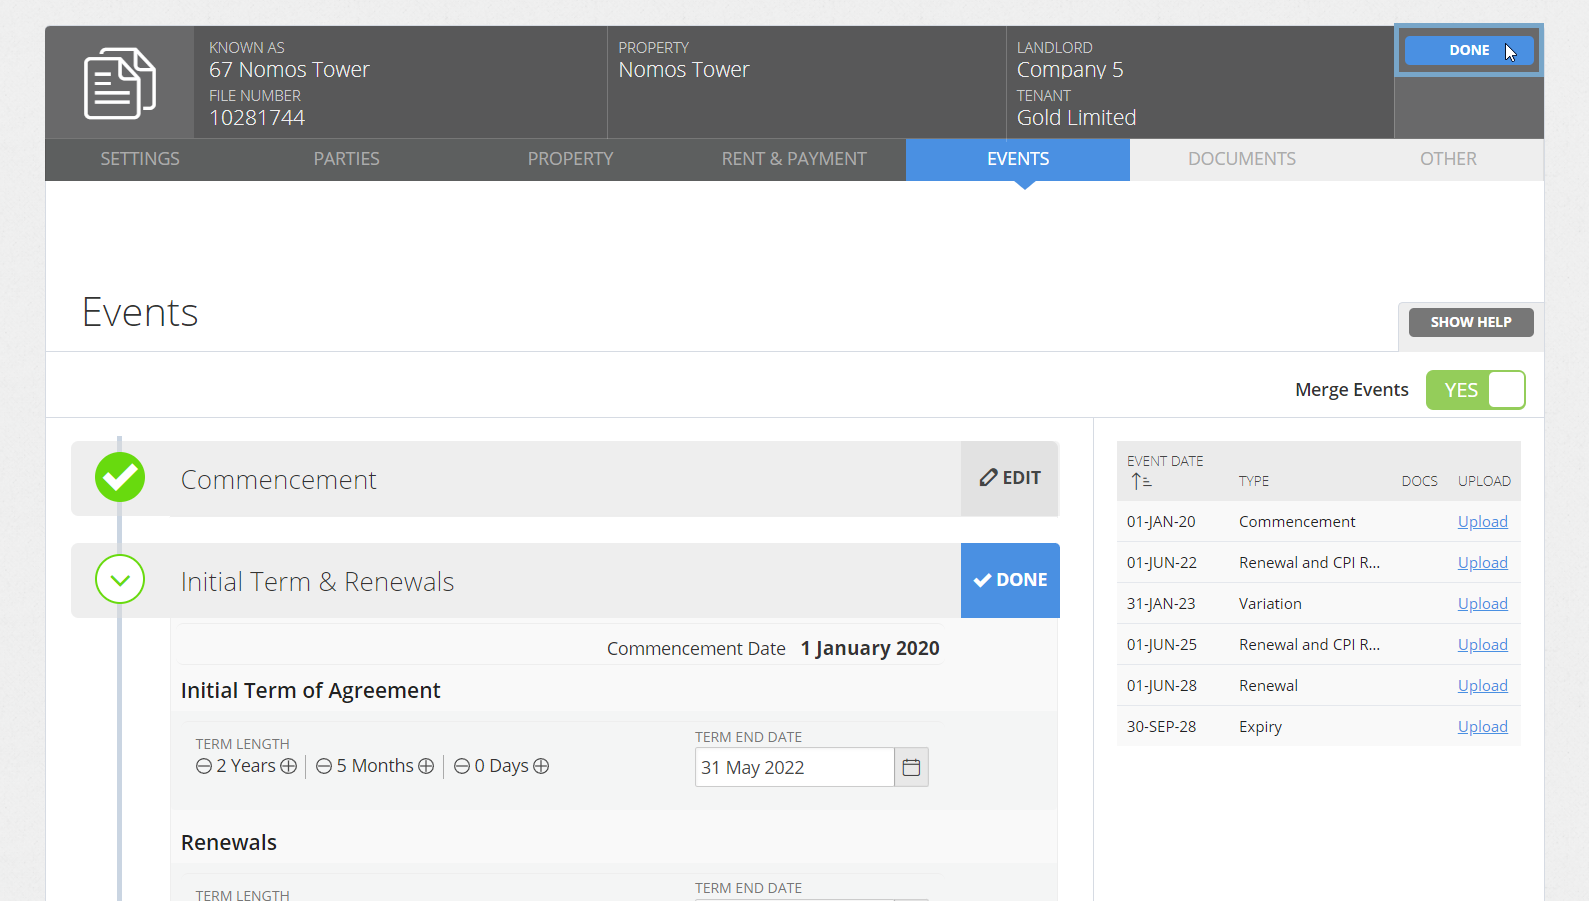
Task: Open the Other tab
Action: tap(1448, 159)
